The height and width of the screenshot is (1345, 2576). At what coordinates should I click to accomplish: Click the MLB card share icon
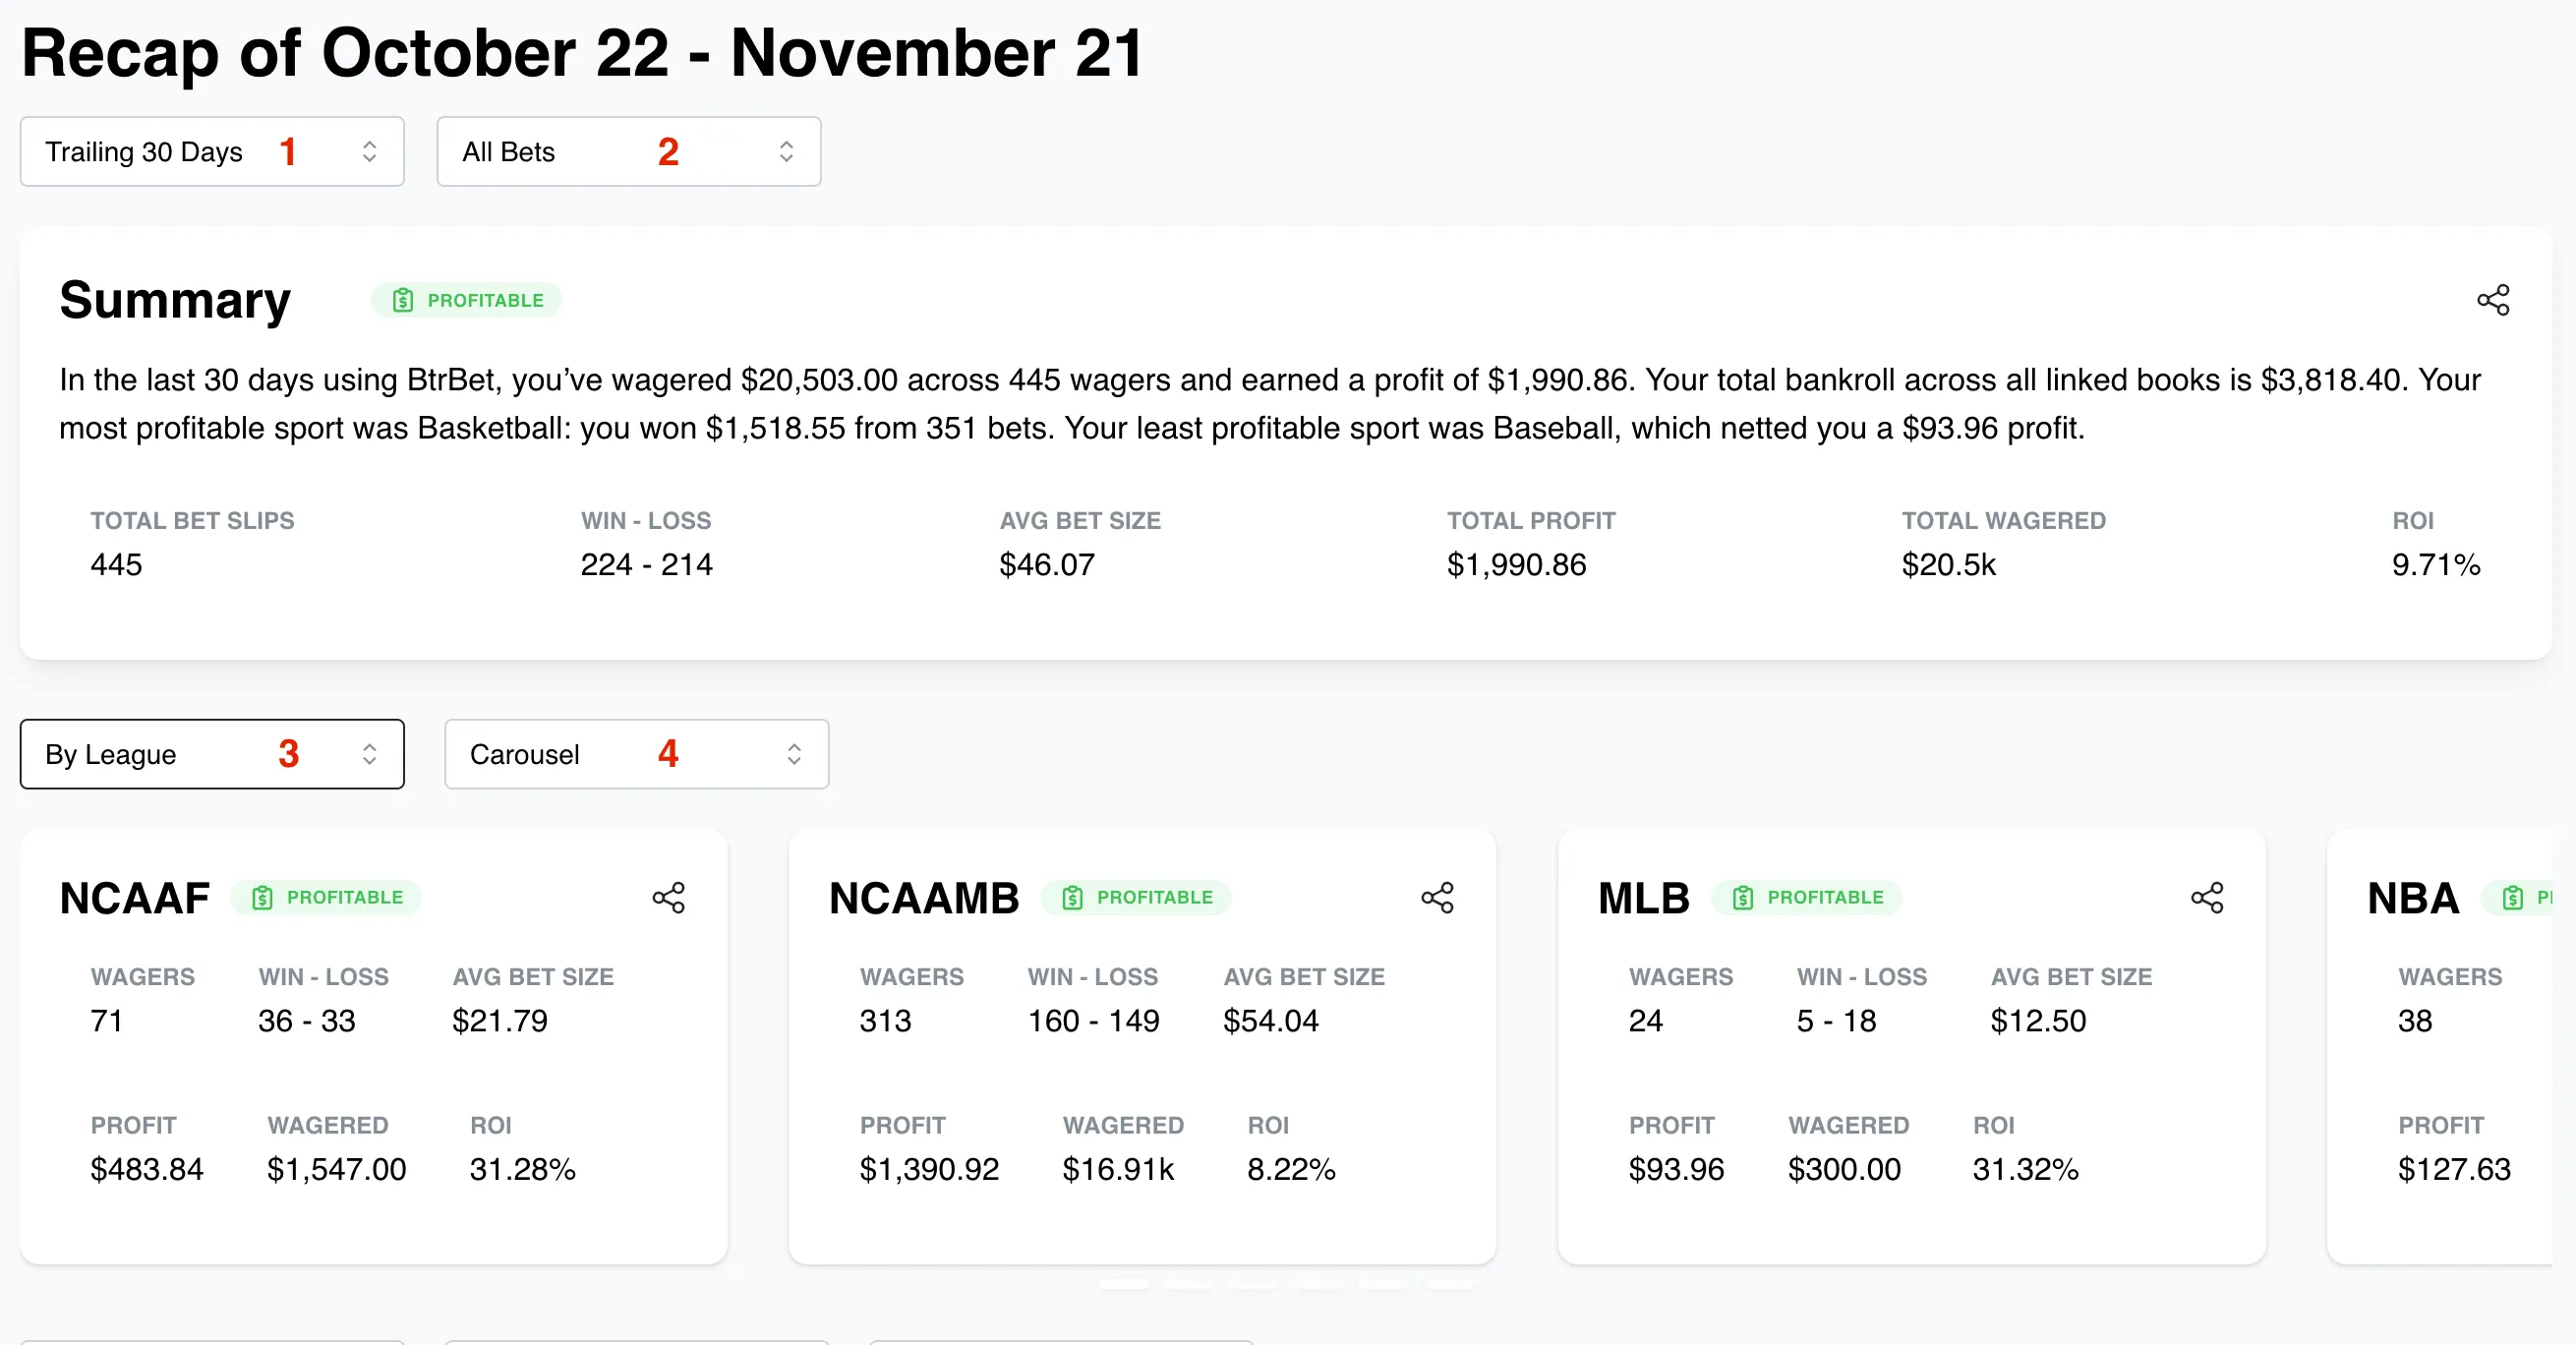[2207, 897]
